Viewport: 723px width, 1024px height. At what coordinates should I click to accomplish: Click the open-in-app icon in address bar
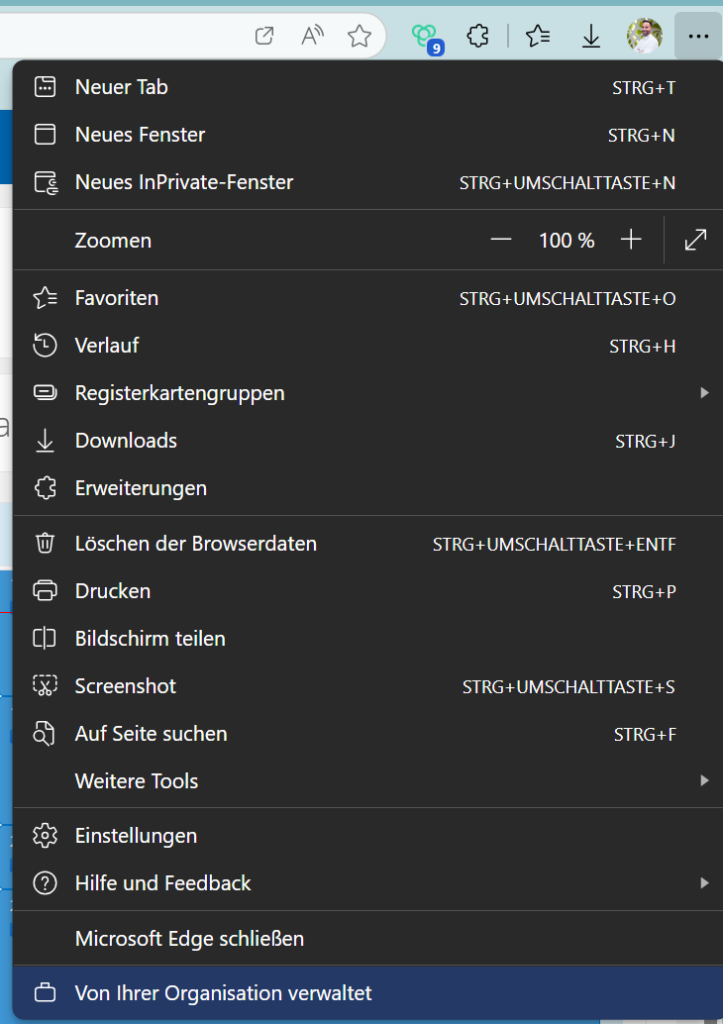pos(265,37)
